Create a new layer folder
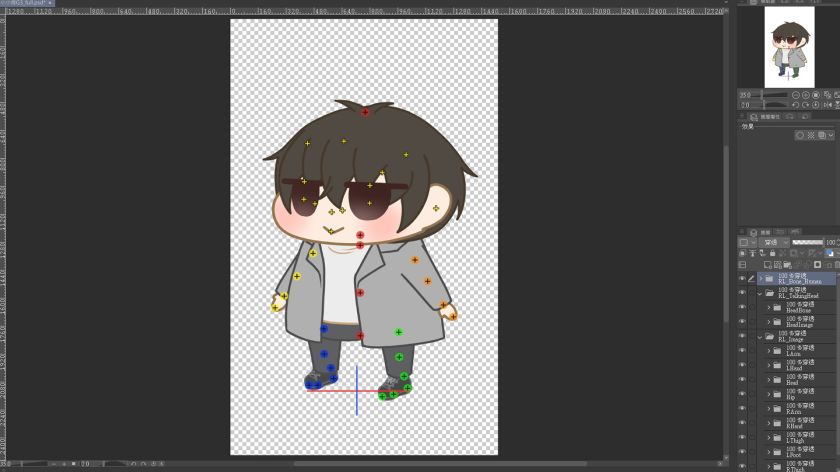This screenshot has height=472, width=840. 788,265
